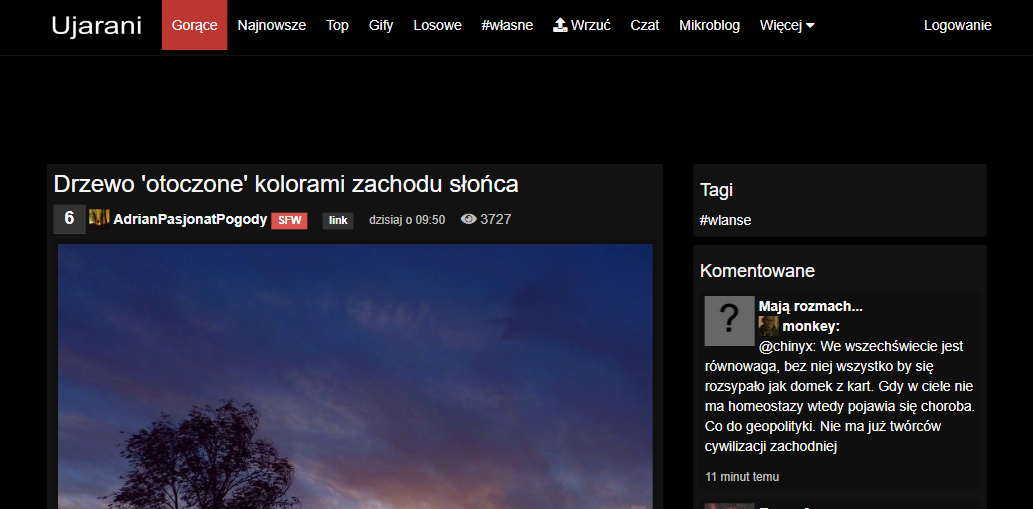Open the Gify section

[381, 25]
